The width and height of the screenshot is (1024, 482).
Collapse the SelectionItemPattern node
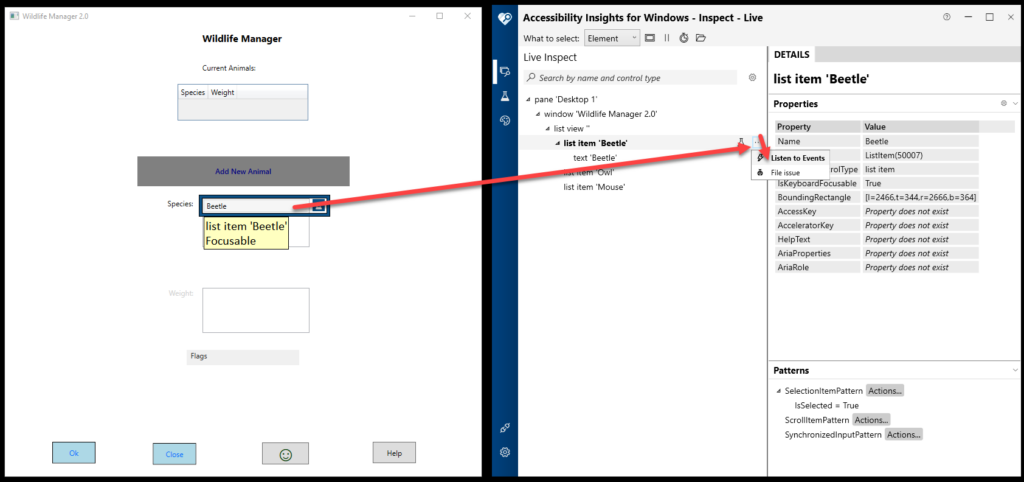[778, 391]
